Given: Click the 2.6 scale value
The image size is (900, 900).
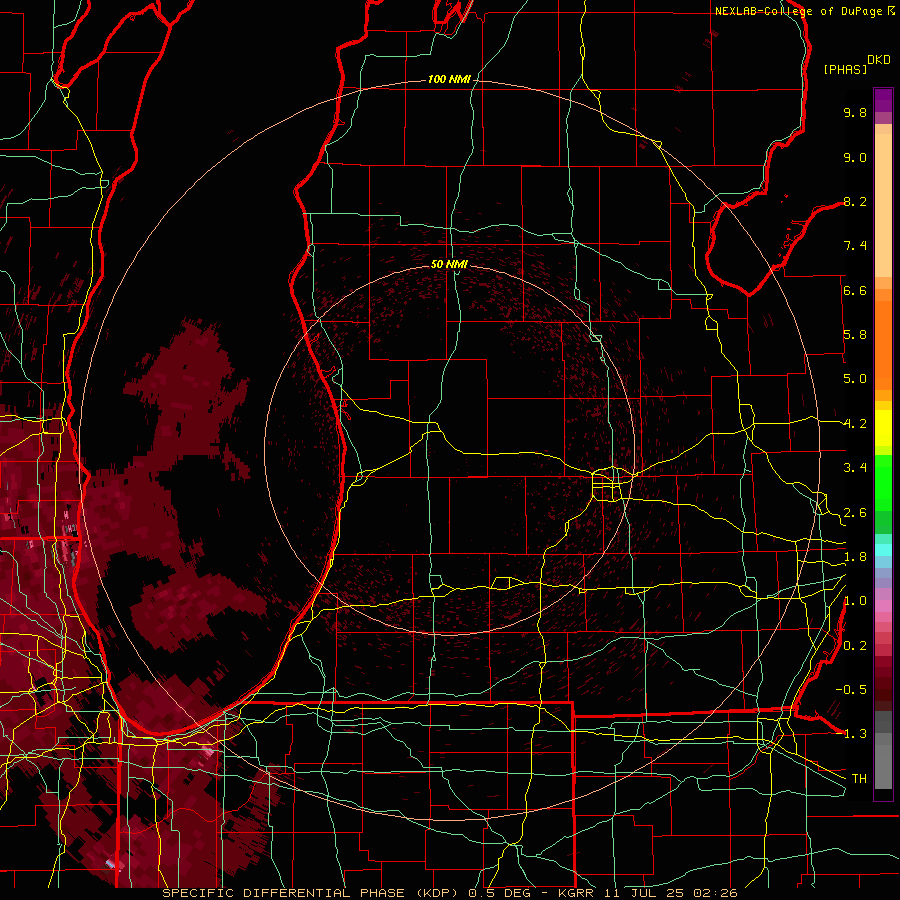Looking at the screenshot, I should click(855, 513).
